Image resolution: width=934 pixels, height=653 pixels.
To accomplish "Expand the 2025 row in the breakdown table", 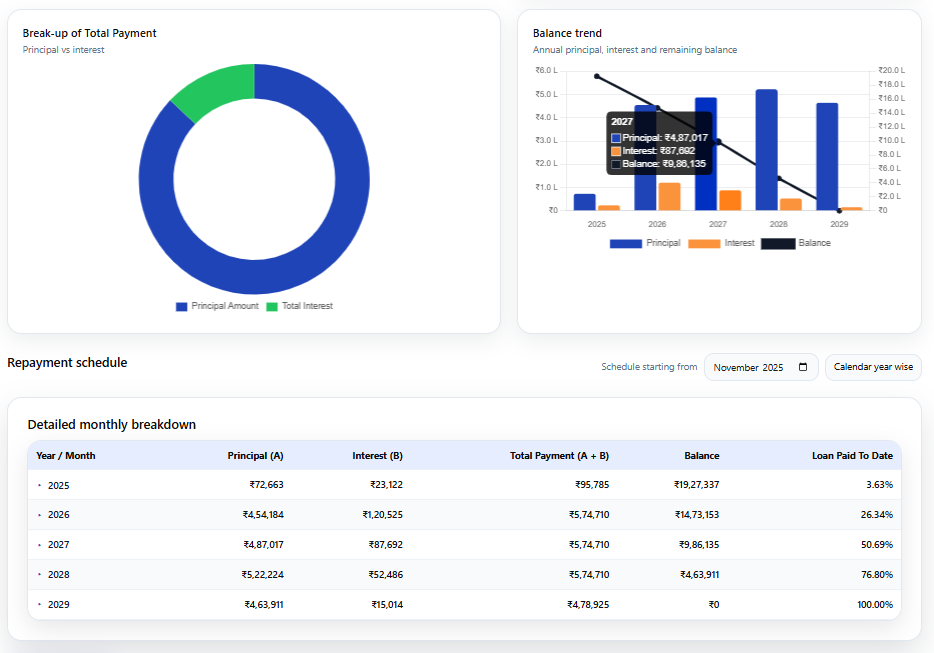I will (40, 485).
